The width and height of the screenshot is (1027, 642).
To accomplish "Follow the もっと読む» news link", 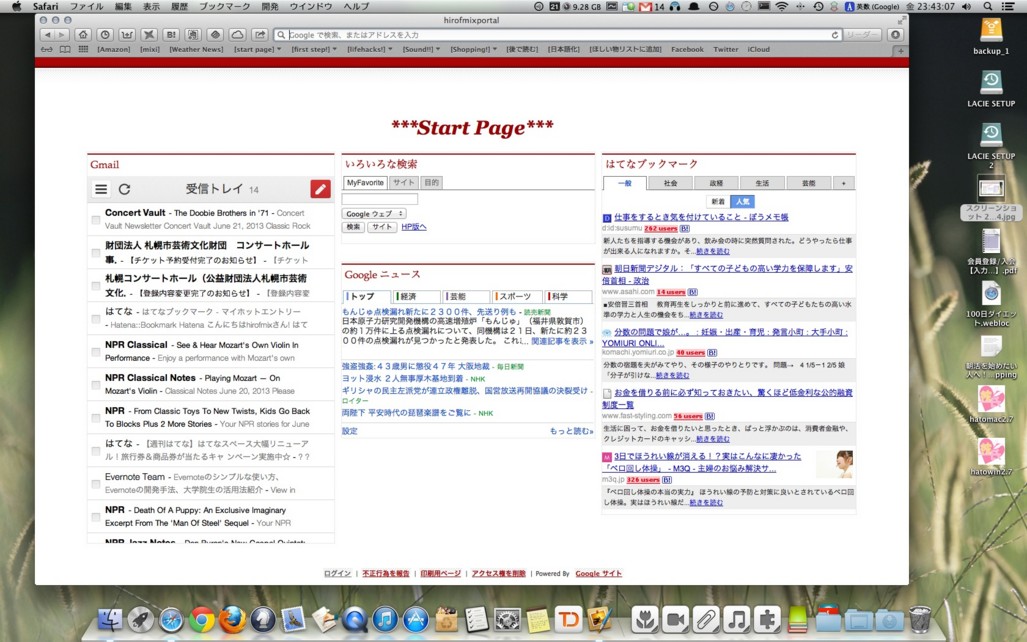I will pos(571,431).
